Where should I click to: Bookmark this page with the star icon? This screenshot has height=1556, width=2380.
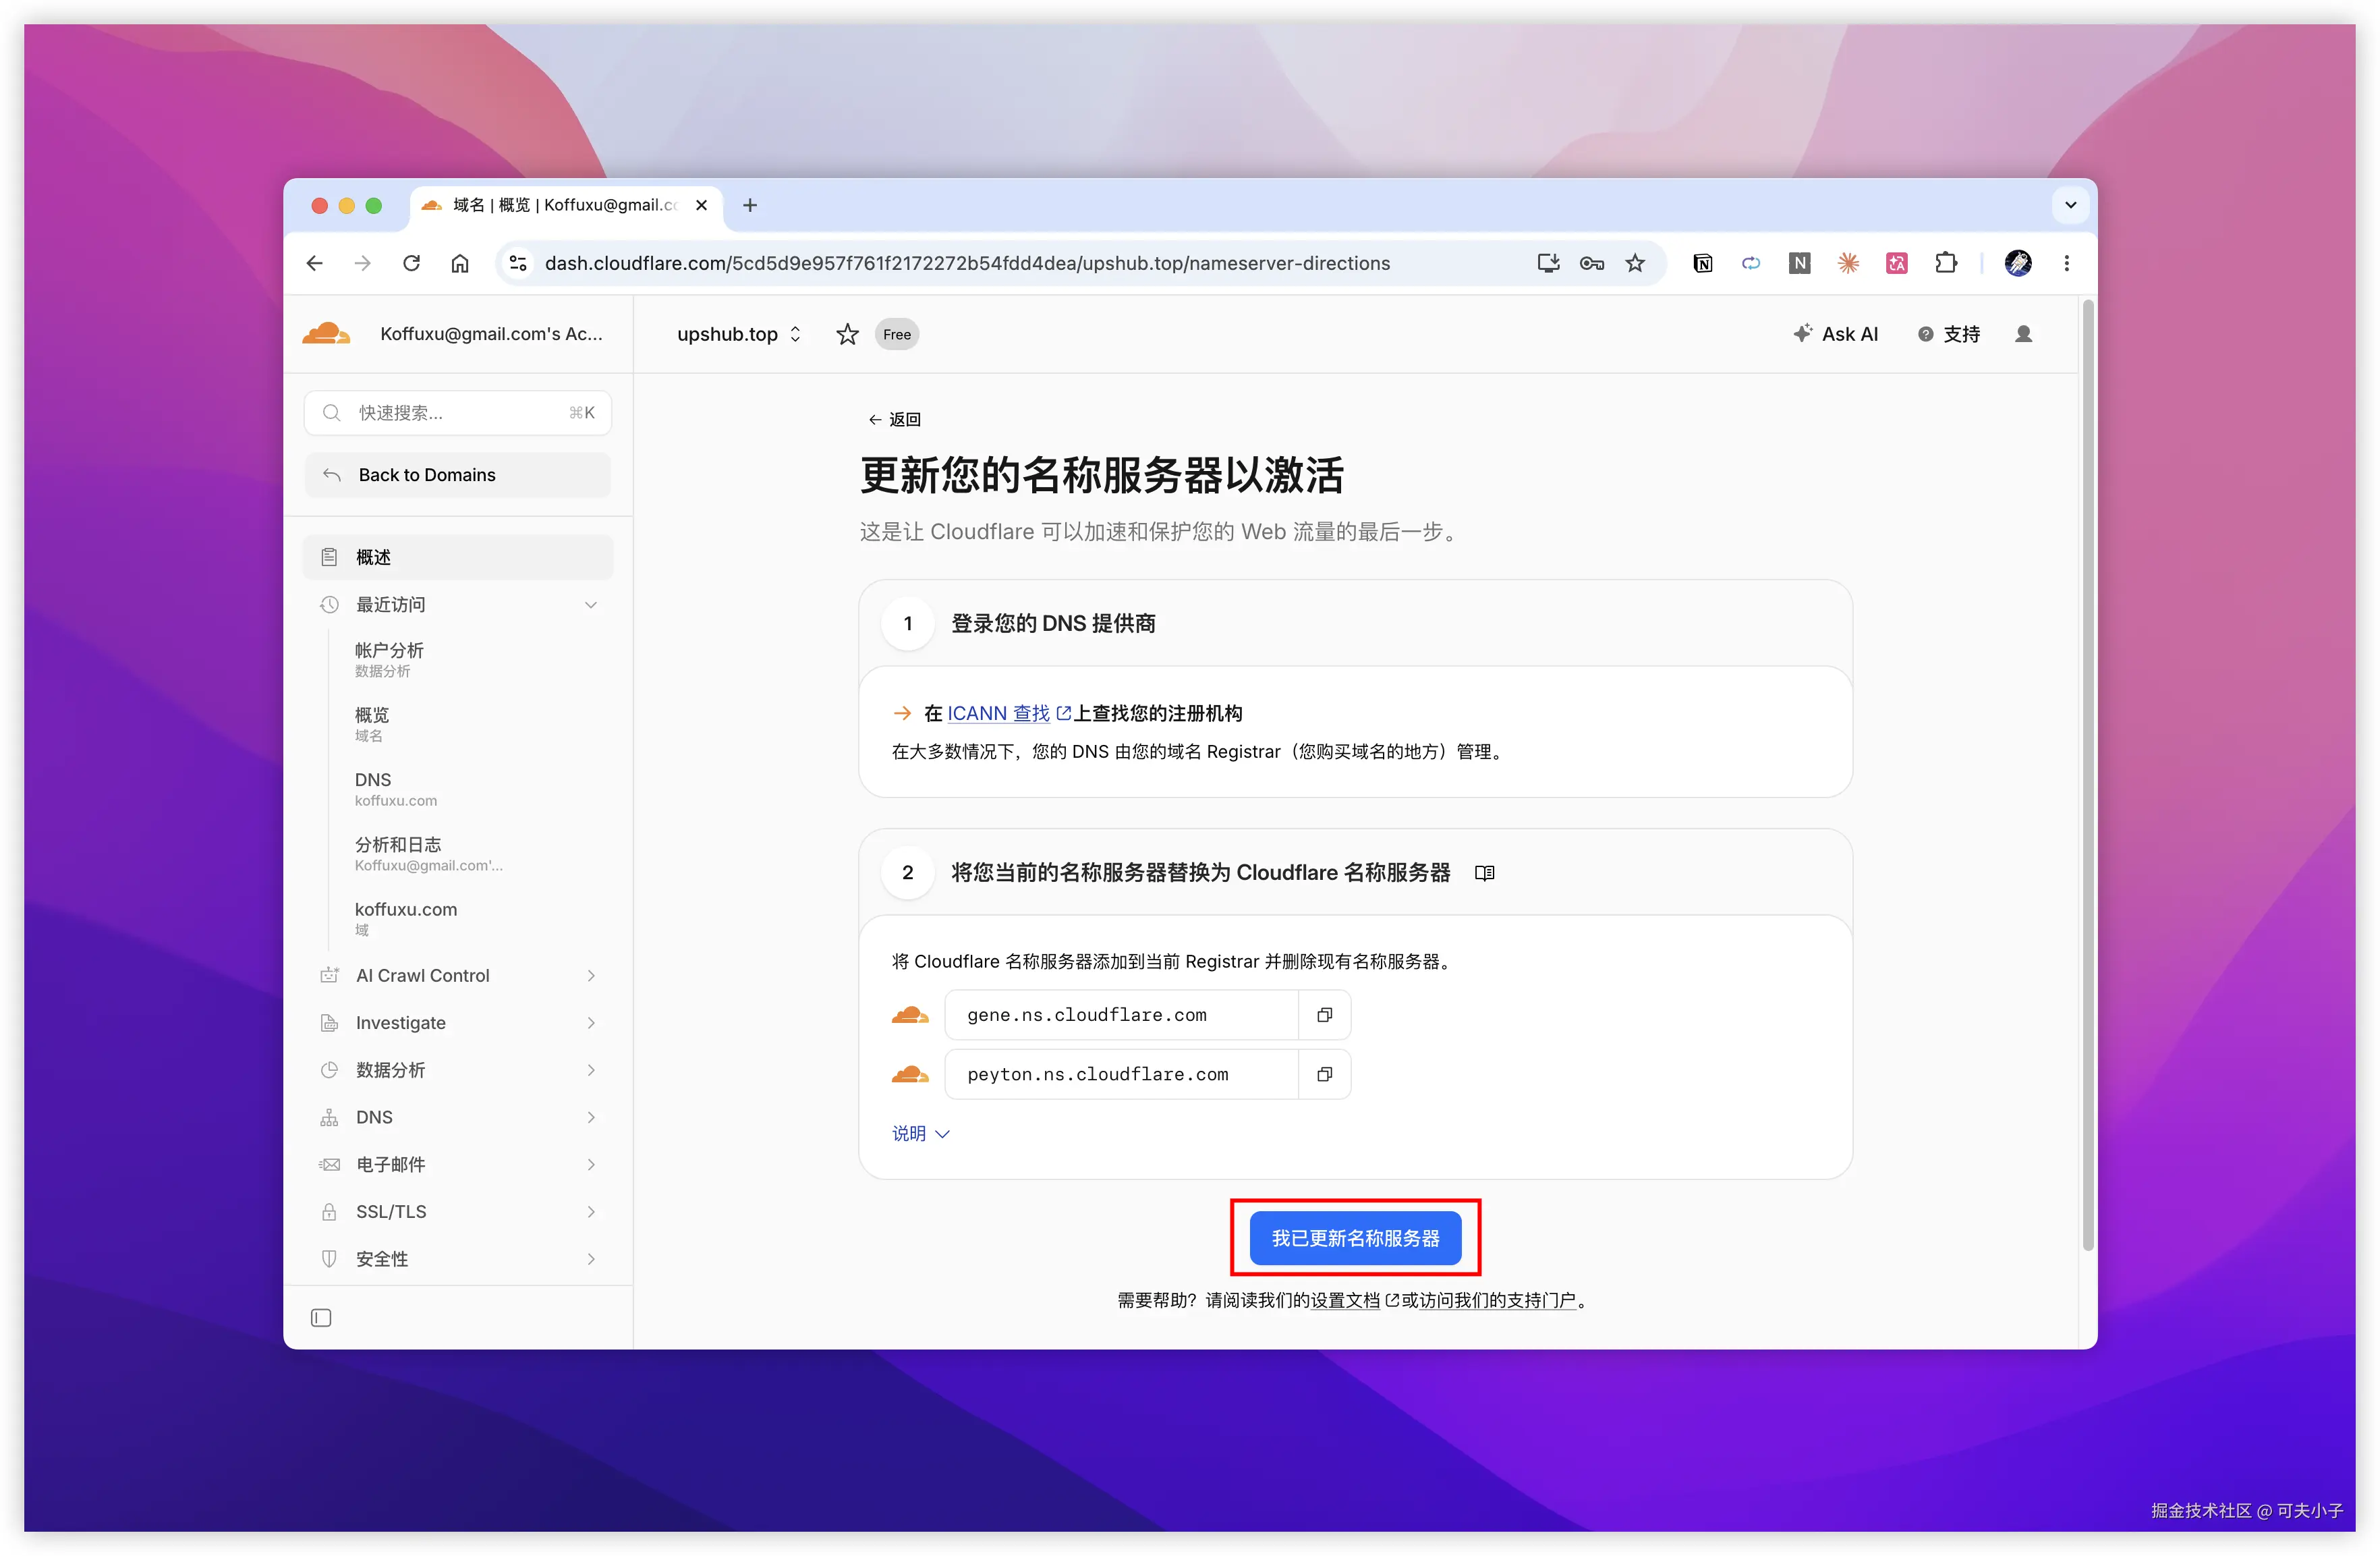(1635, 263)
